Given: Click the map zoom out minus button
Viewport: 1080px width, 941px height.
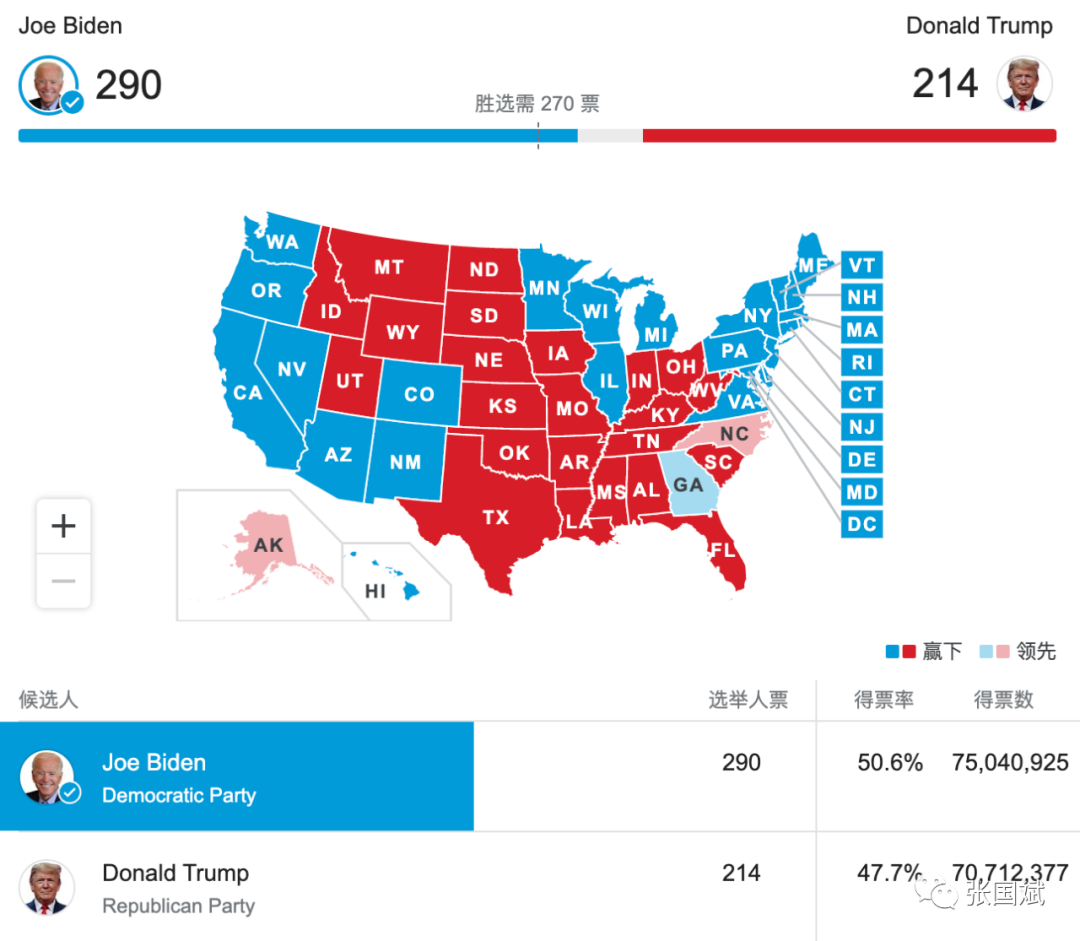Looking at the screenshot, I should (x=63, y=581).
